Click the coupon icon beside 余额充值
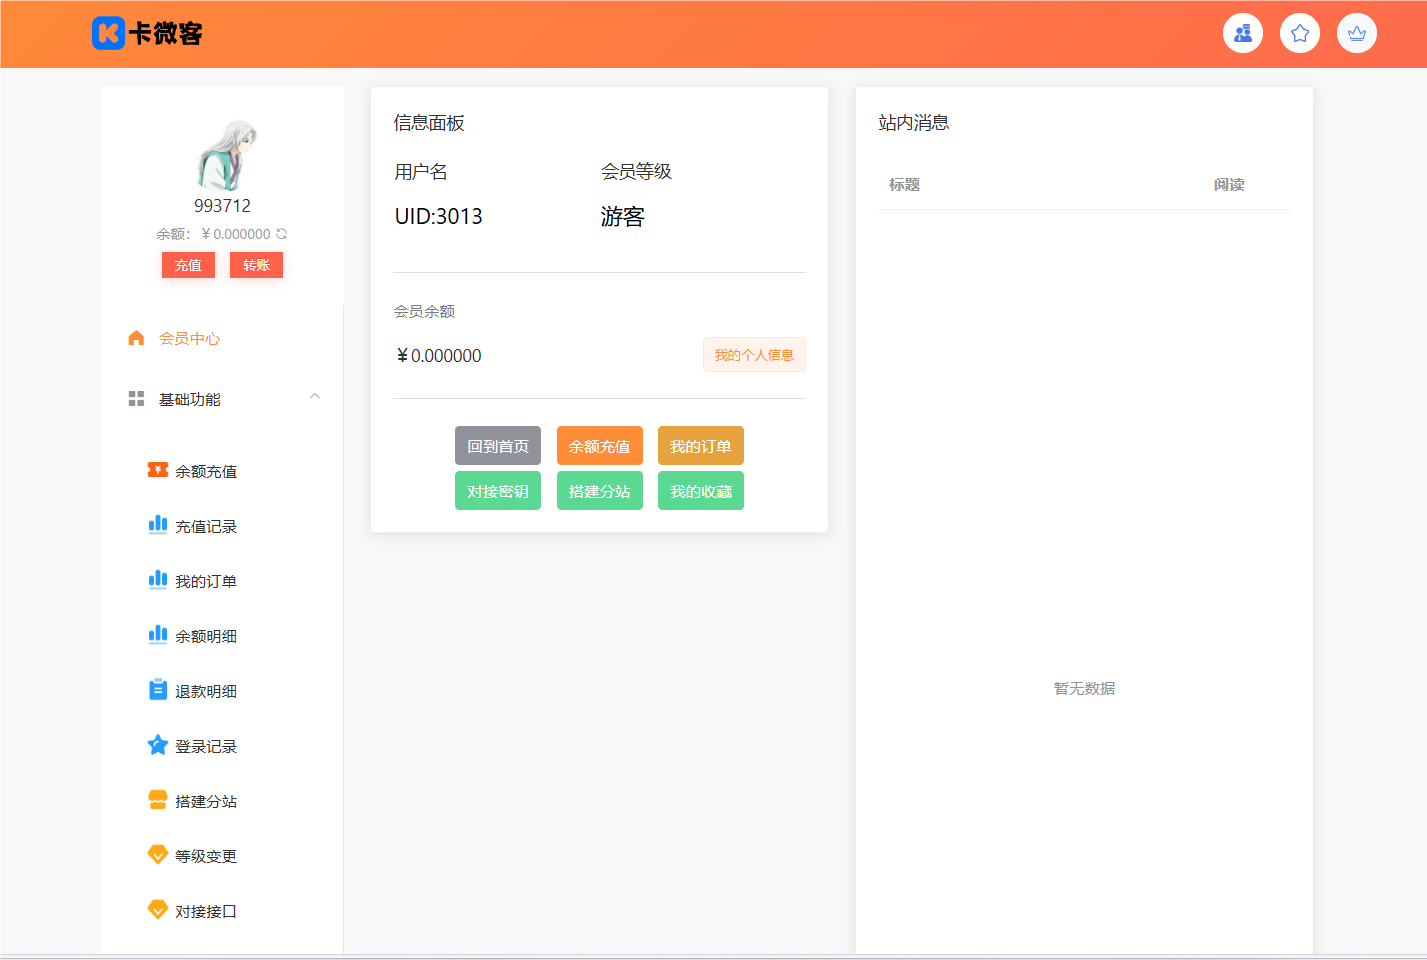1427x960 pixels. [158, 470]
